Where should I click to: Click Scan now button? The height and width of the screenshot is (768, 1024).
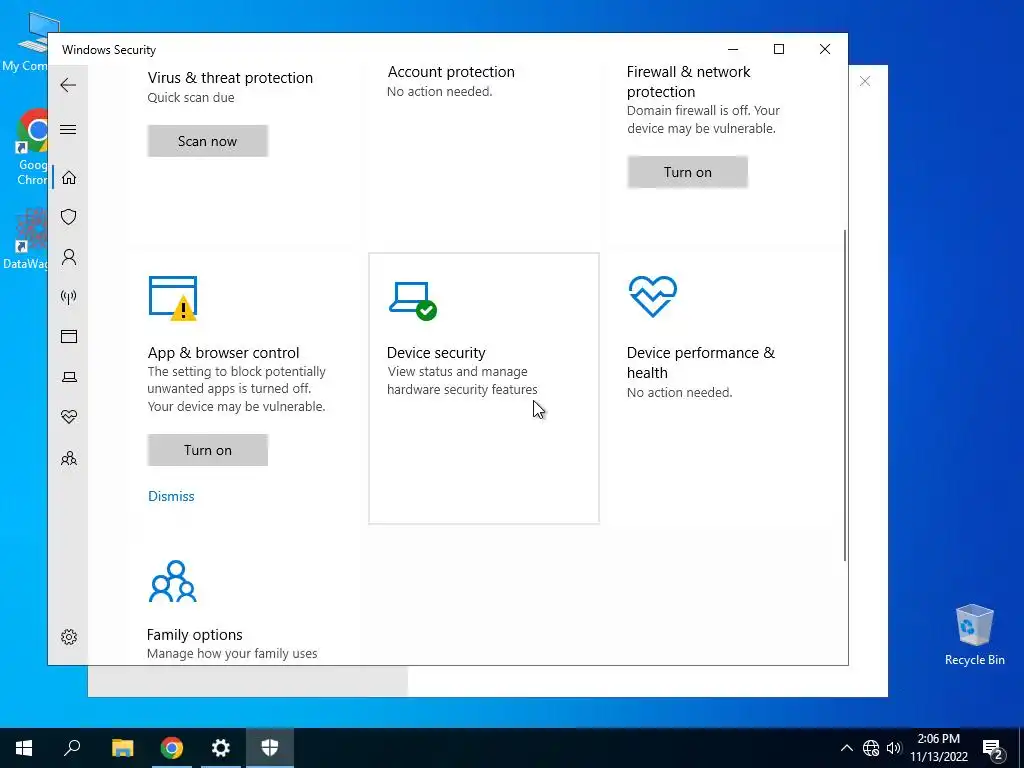tap(208, 141)
